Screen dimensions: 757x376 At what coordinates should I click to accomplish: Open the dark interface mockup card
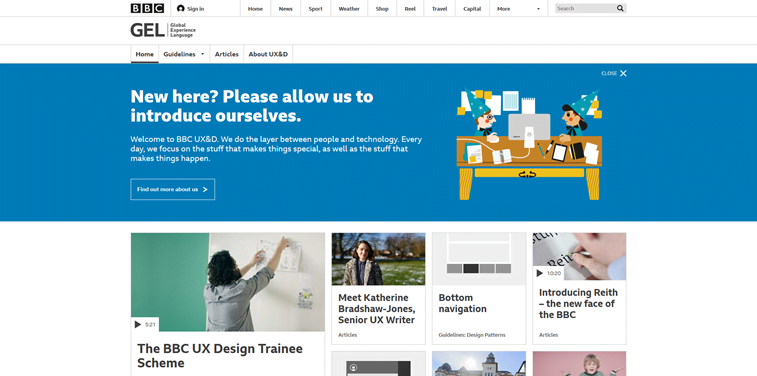[378, 363]
